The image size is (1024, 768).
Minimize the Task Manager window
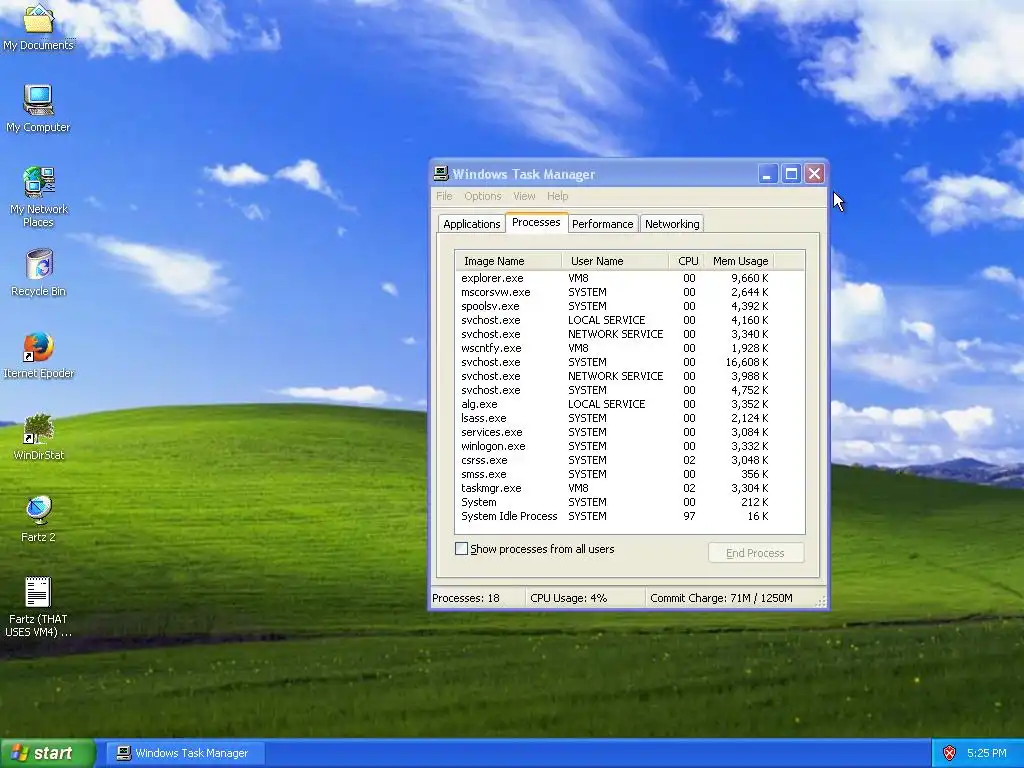[x=767, y=174]
